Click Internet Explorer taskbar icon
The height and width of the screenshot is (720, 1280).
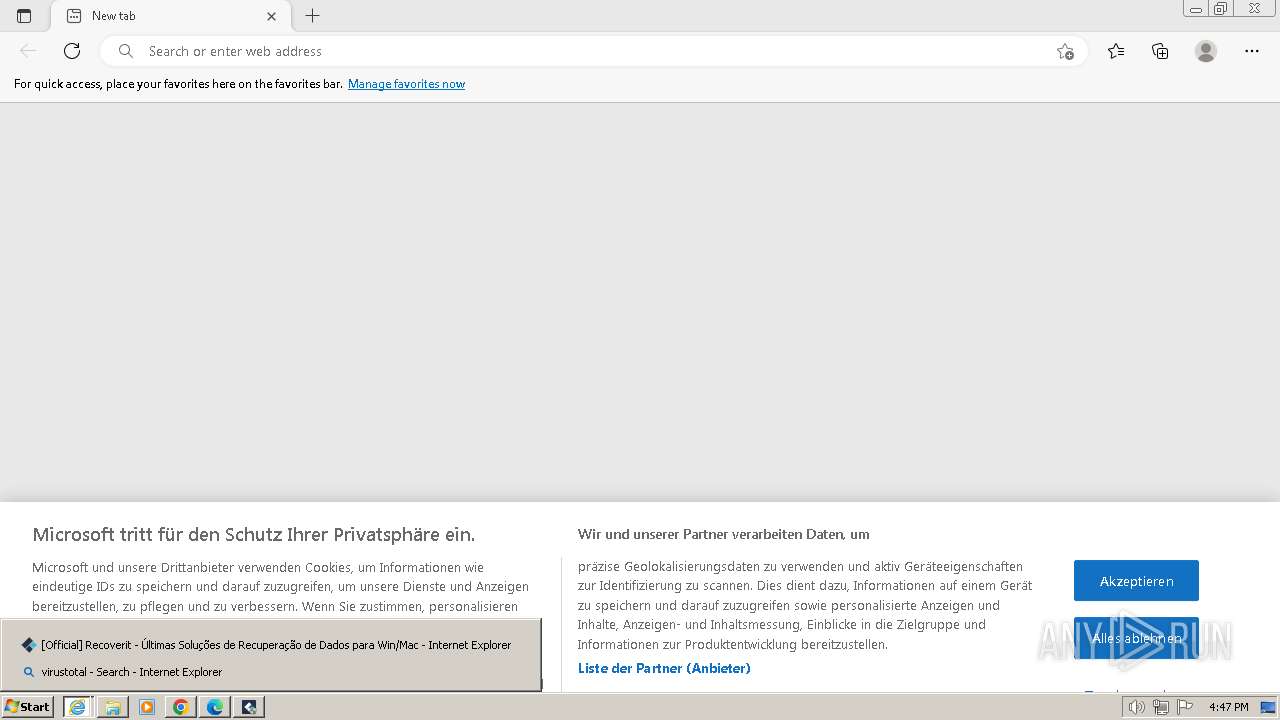click(x=77, y=707)
